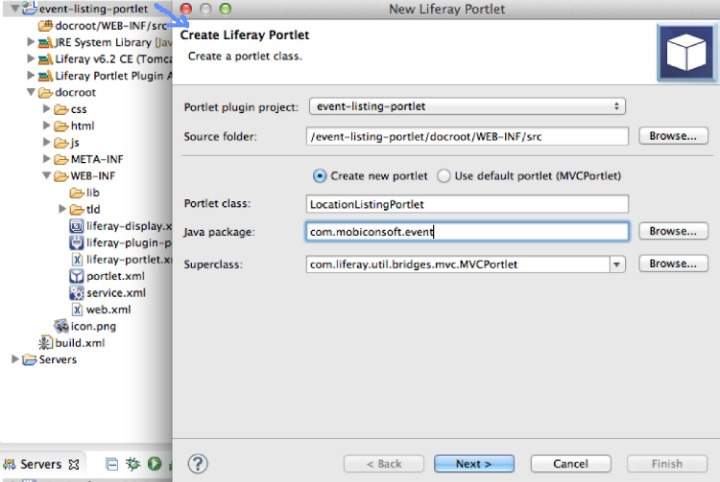
Task: Close the Servers view tab
Action: 73,465
